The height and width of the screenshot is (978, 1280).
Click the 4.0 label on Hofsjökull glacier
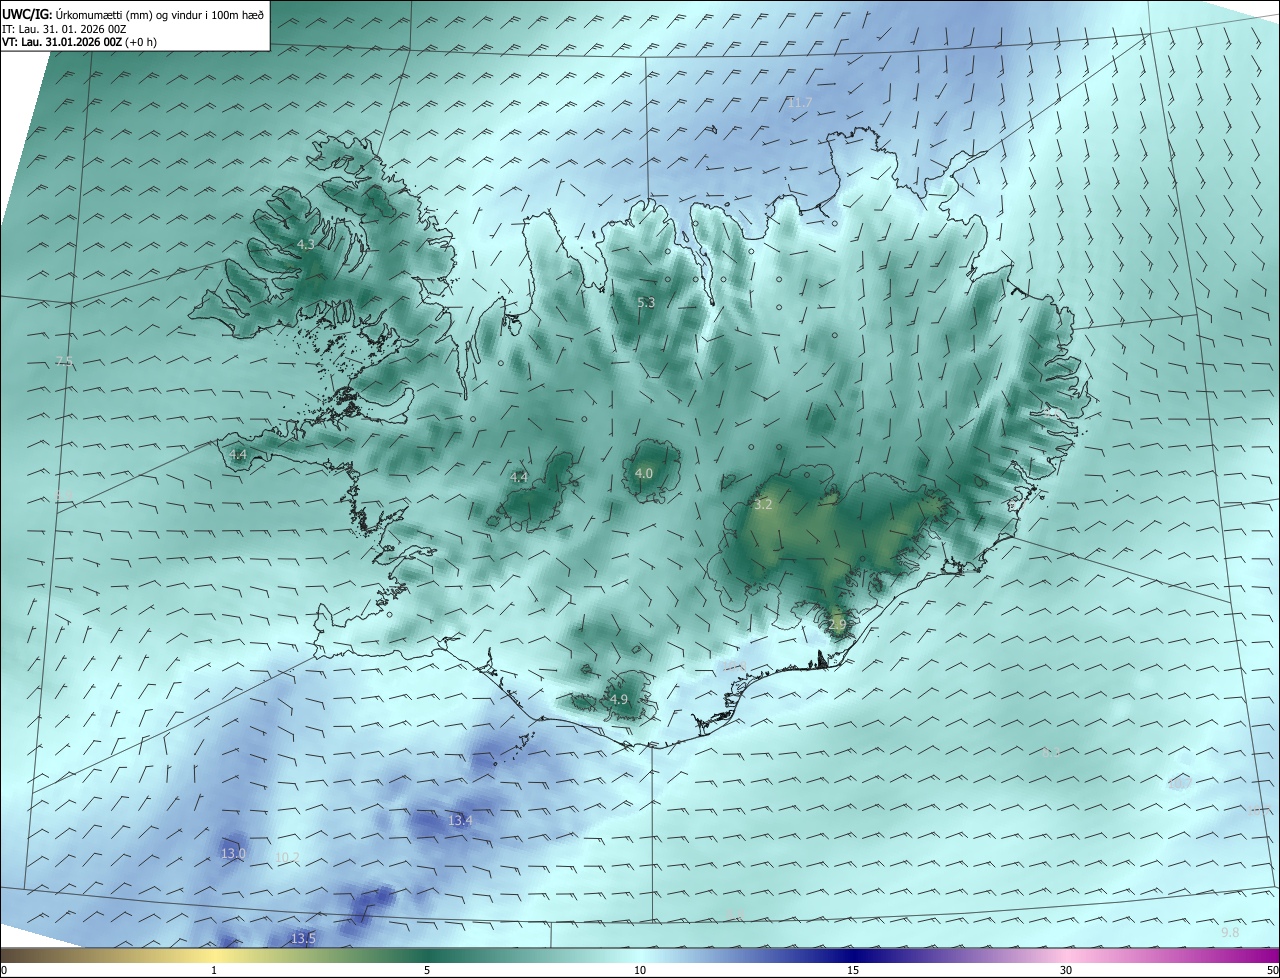[x=644, y=473]
